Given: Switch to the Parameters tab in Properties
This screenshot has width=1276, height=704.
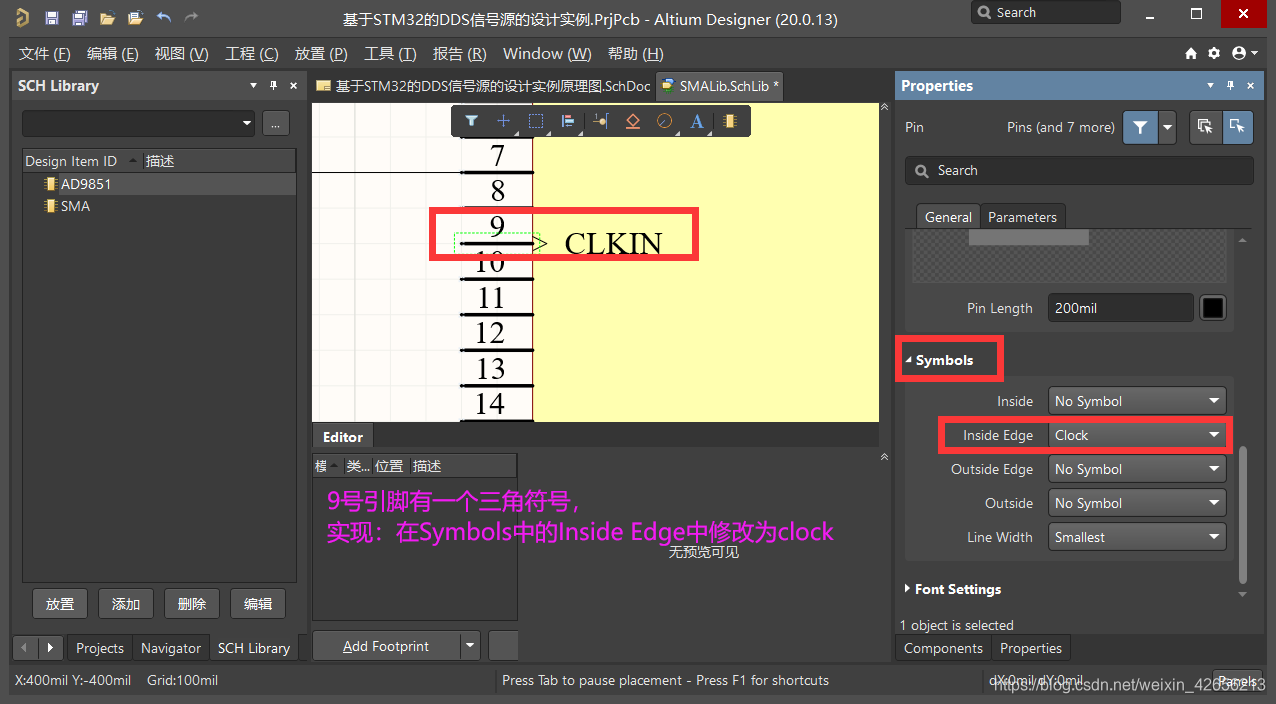Looking at the screenshot, I should click(1022, 217).
